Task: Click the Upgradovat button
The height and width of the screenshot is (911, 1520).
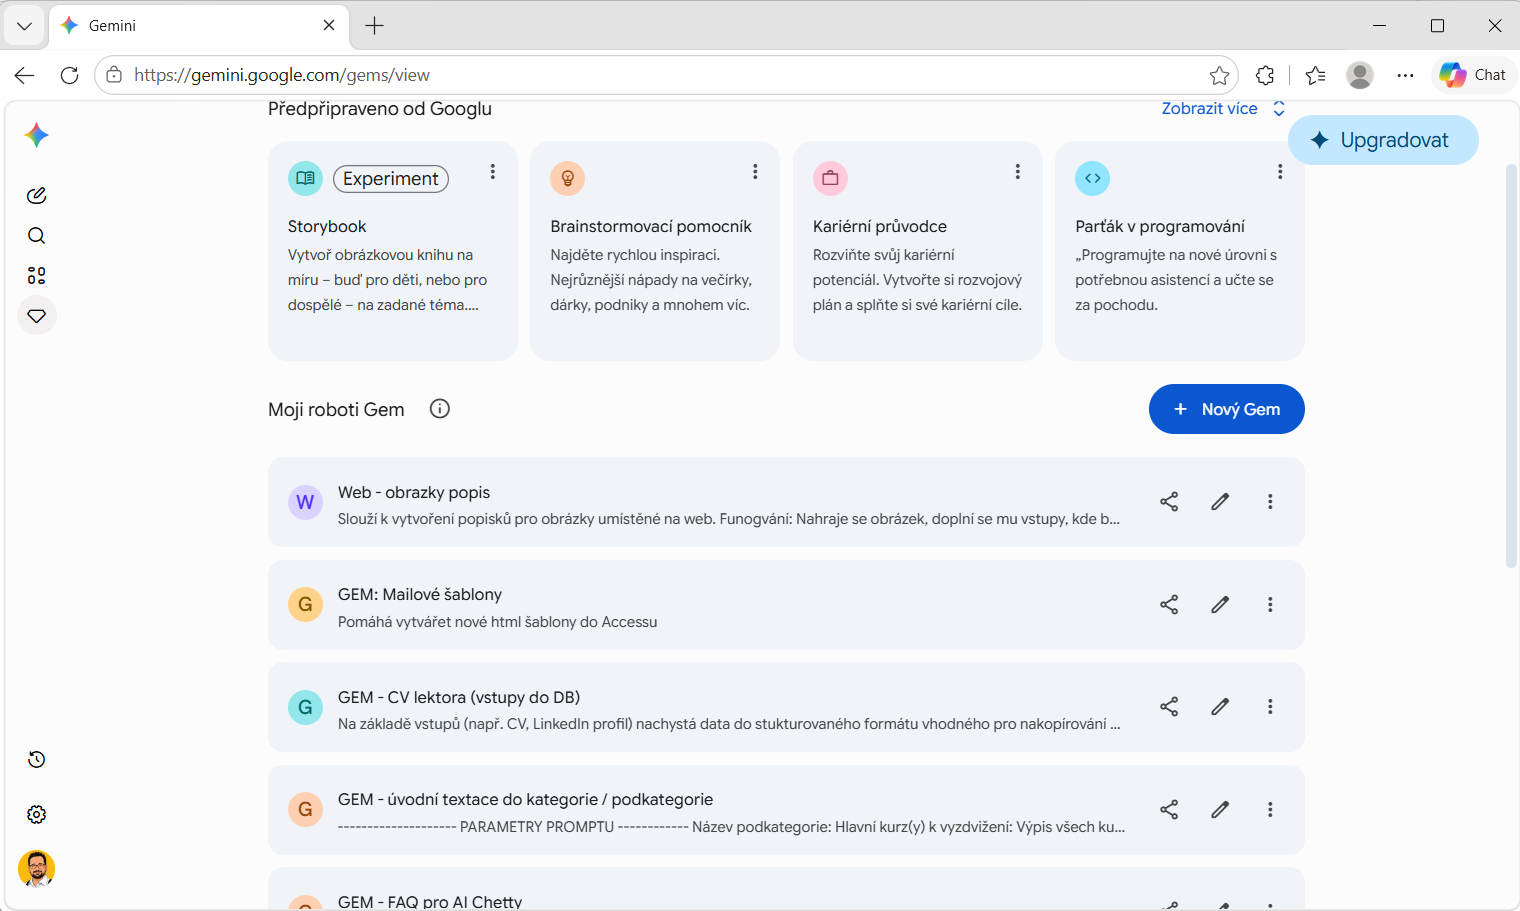Action: point(1383,140)
